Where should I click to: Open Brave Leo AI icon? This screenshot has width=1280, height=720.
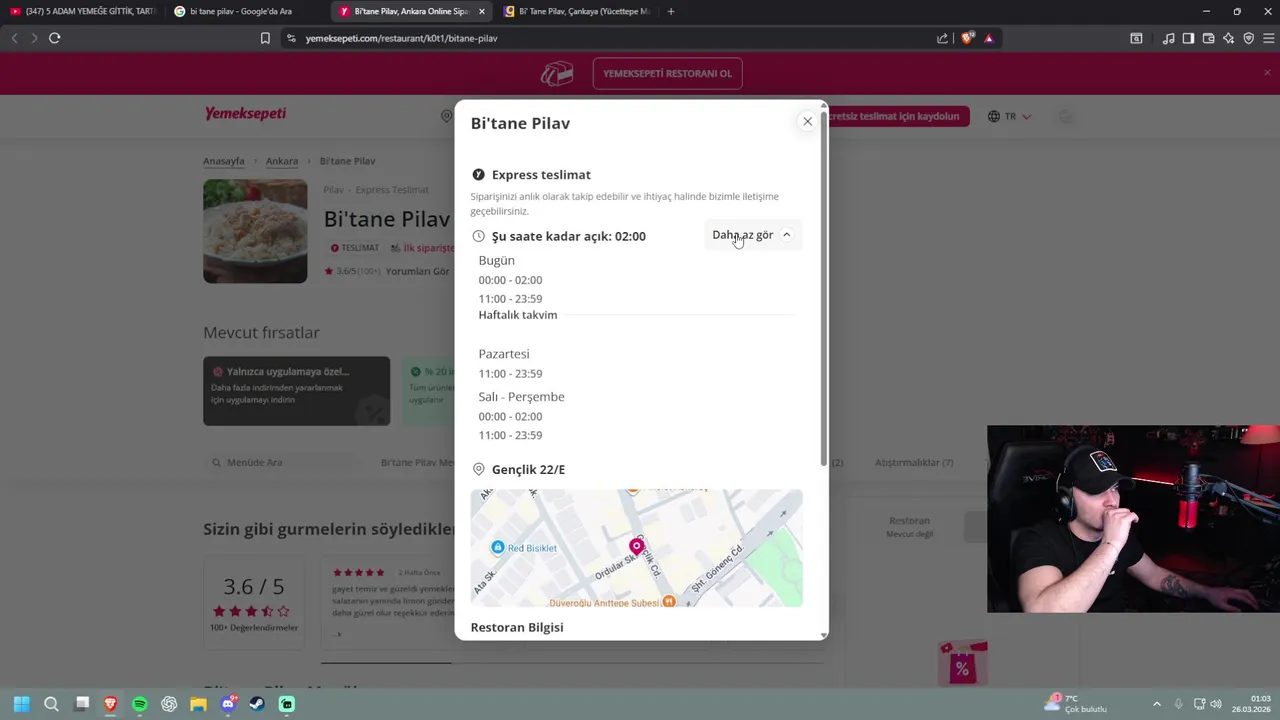(x=1228, y=38)
